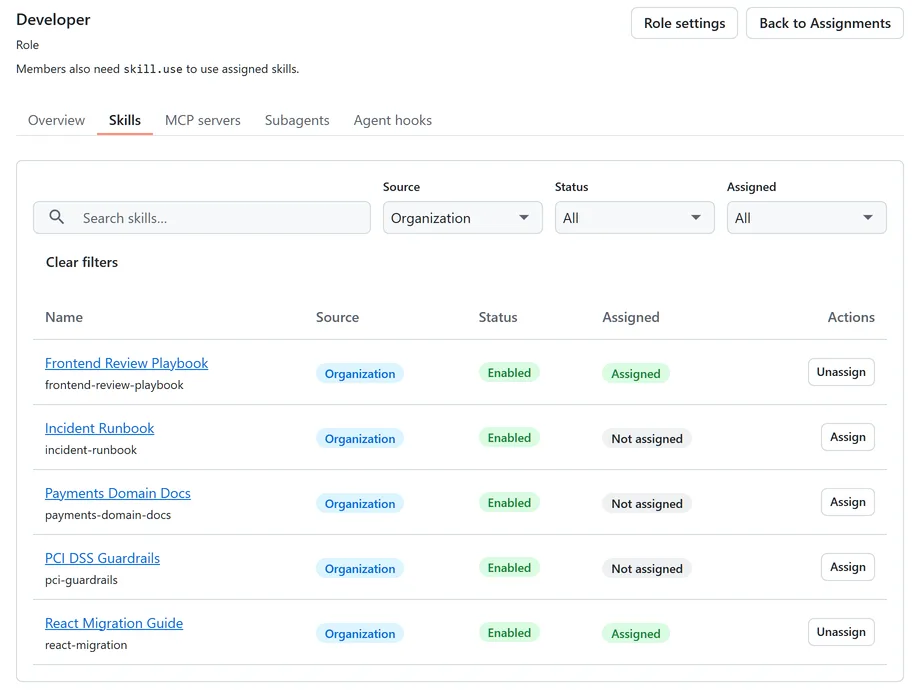Image resolution: width=920 pixels, height=690 pixels.
Task: Click the Source column header
Action: click(x=337, y=317)
